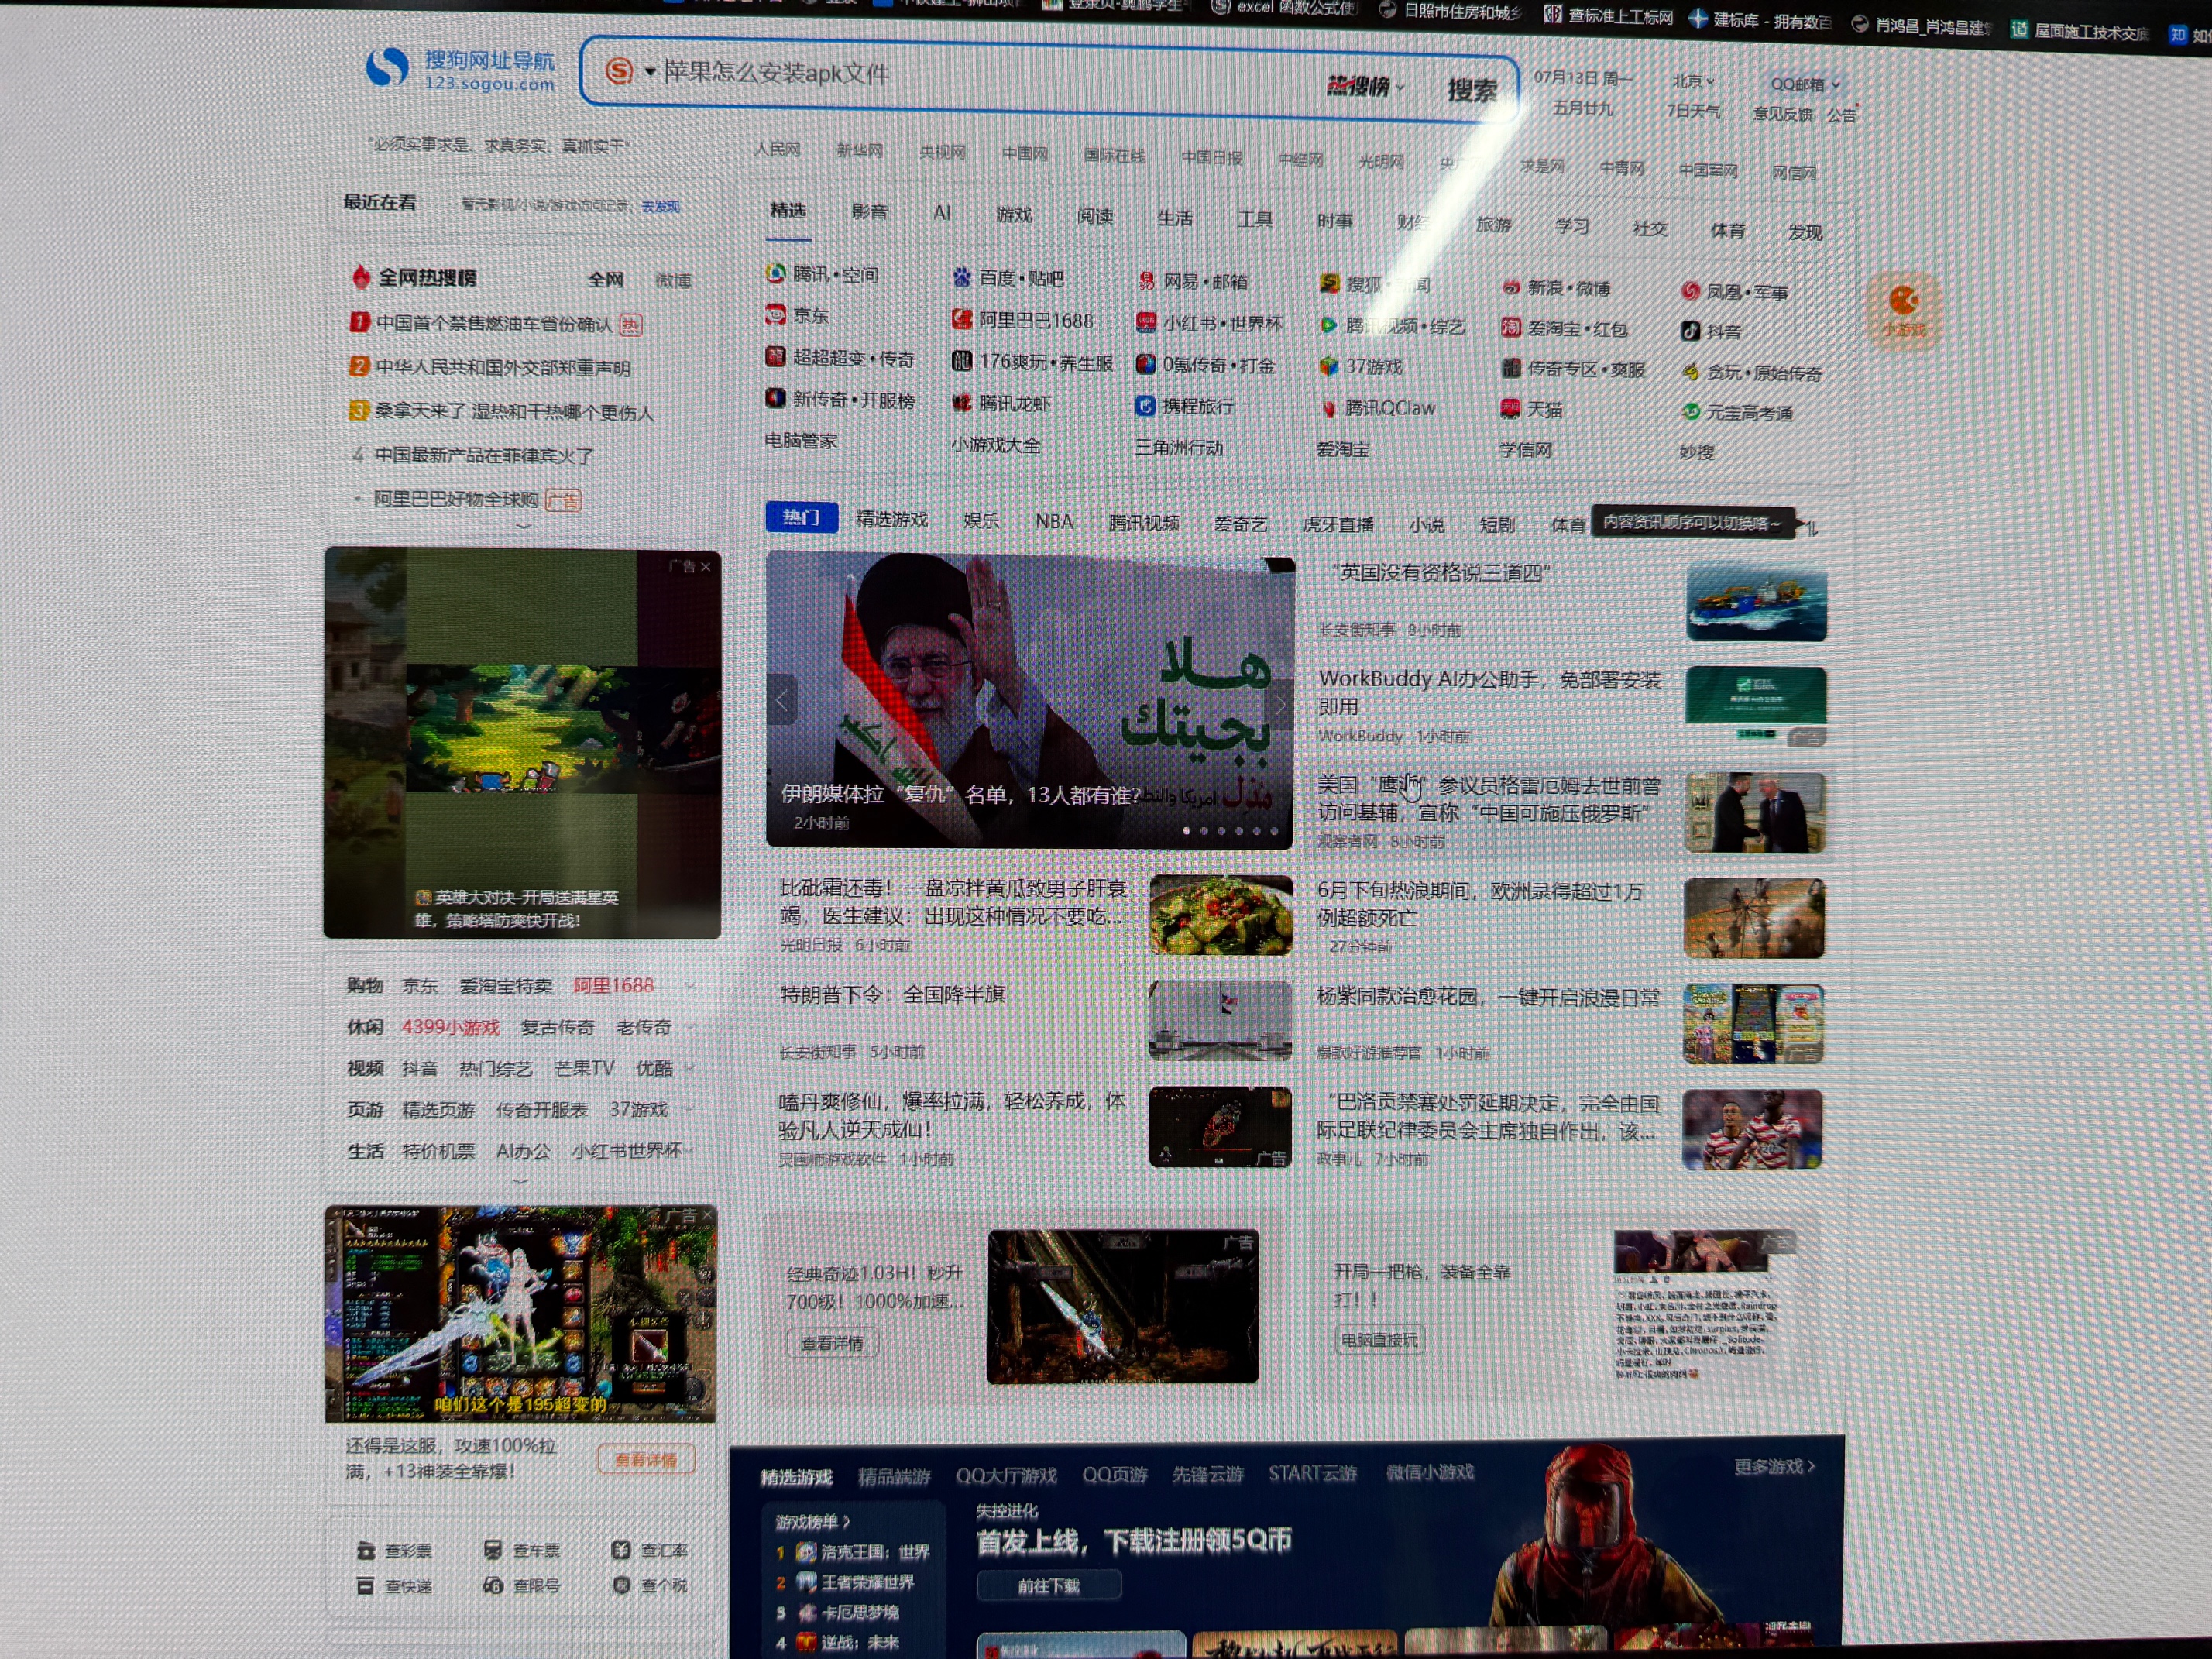Go to next carousel news slide
This screenshot has width=2212, height=1659.
(x=1279, y=704)
